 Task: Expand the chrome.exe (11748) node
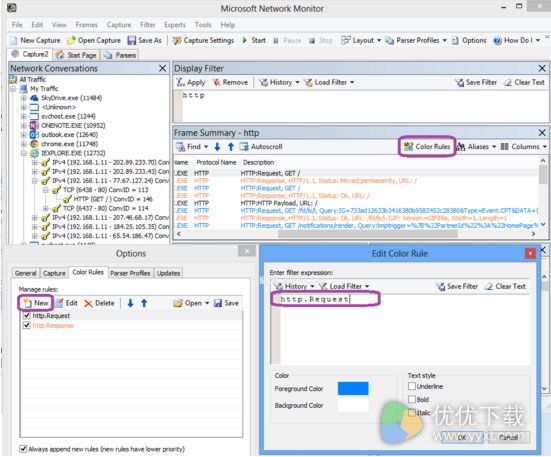[x=24, y=144]
